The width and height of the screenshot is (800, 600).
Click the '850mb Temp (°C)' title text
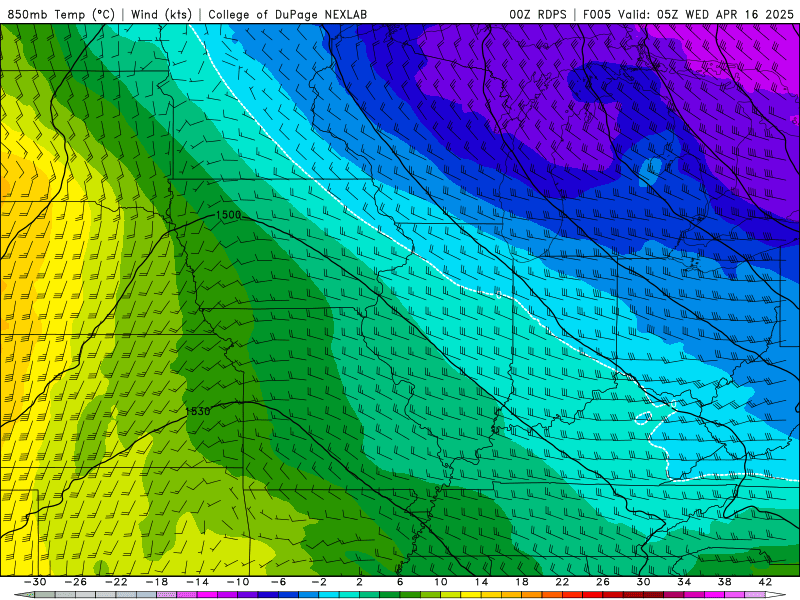[x=61, y=14]
